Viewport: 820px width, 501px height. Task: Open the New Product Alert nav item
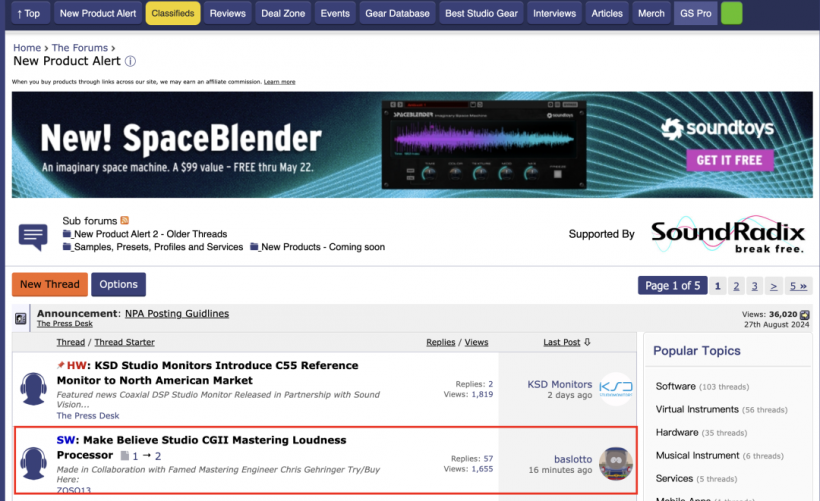(98, 13)
